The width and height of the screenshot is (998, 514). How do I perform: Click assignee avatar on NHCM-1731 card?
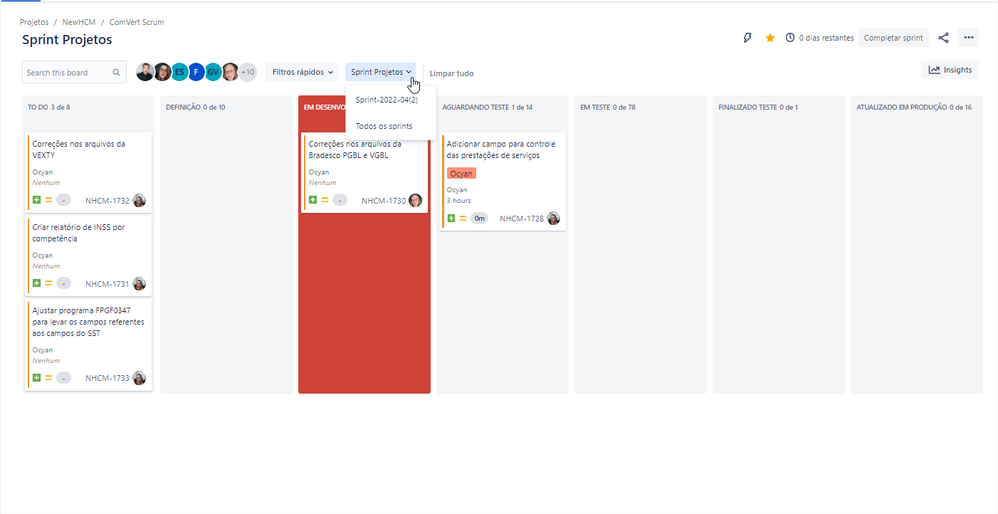click(139, 284)
